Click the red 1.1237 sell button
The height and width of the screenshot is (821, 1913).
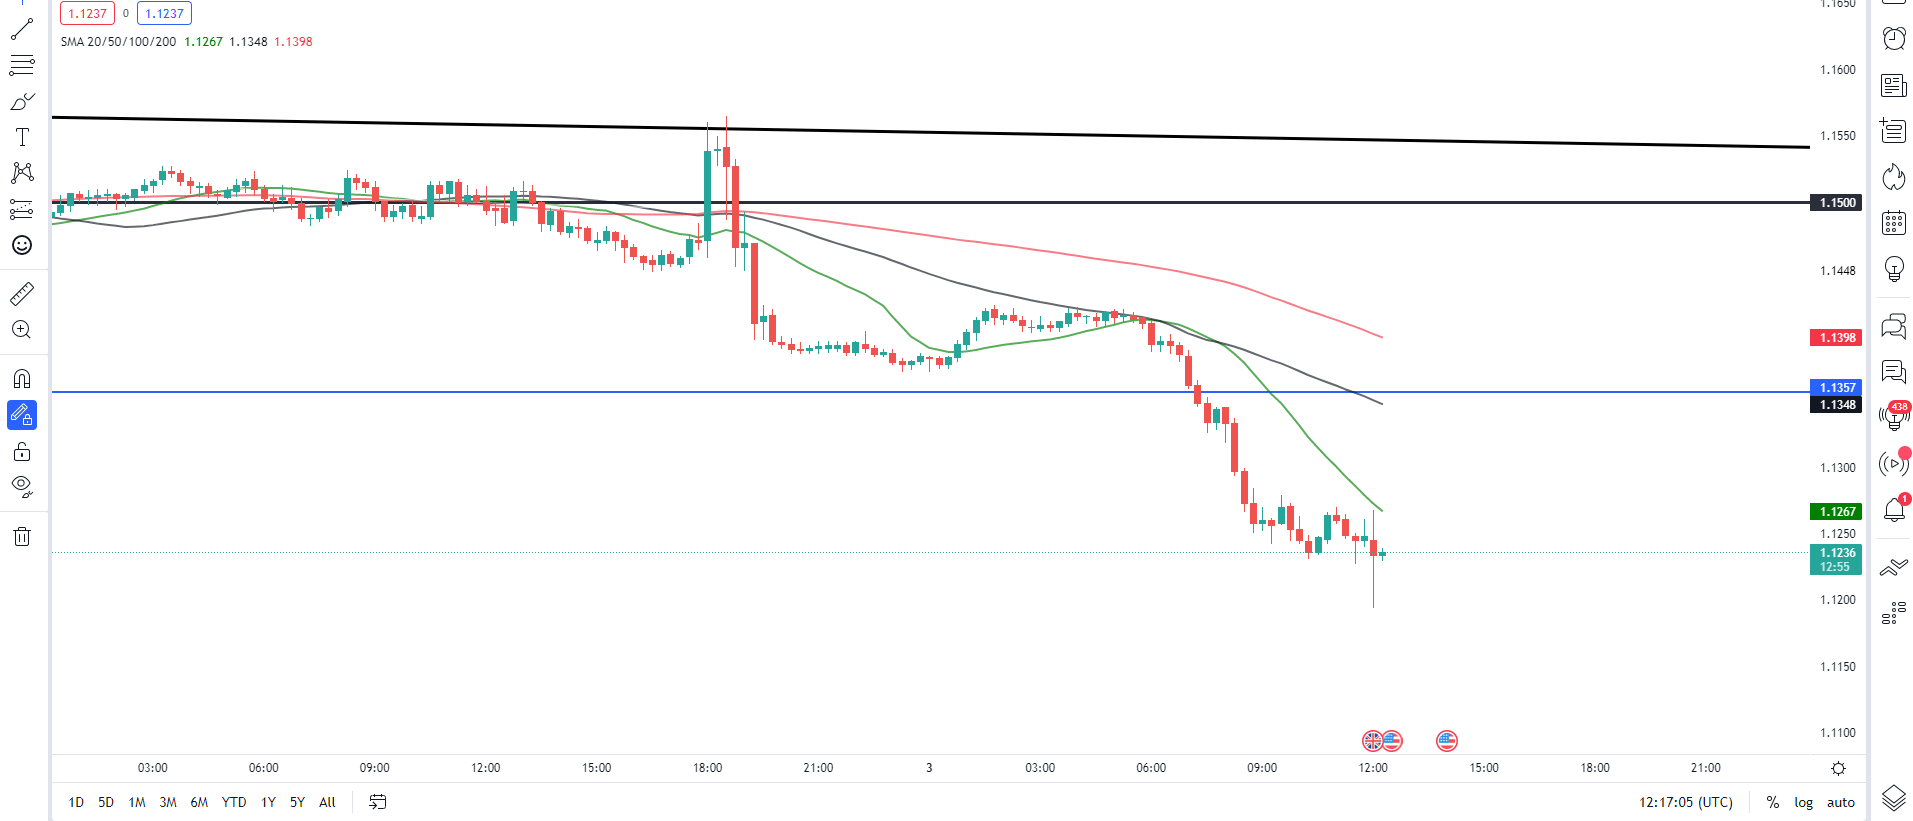(88, 13)
